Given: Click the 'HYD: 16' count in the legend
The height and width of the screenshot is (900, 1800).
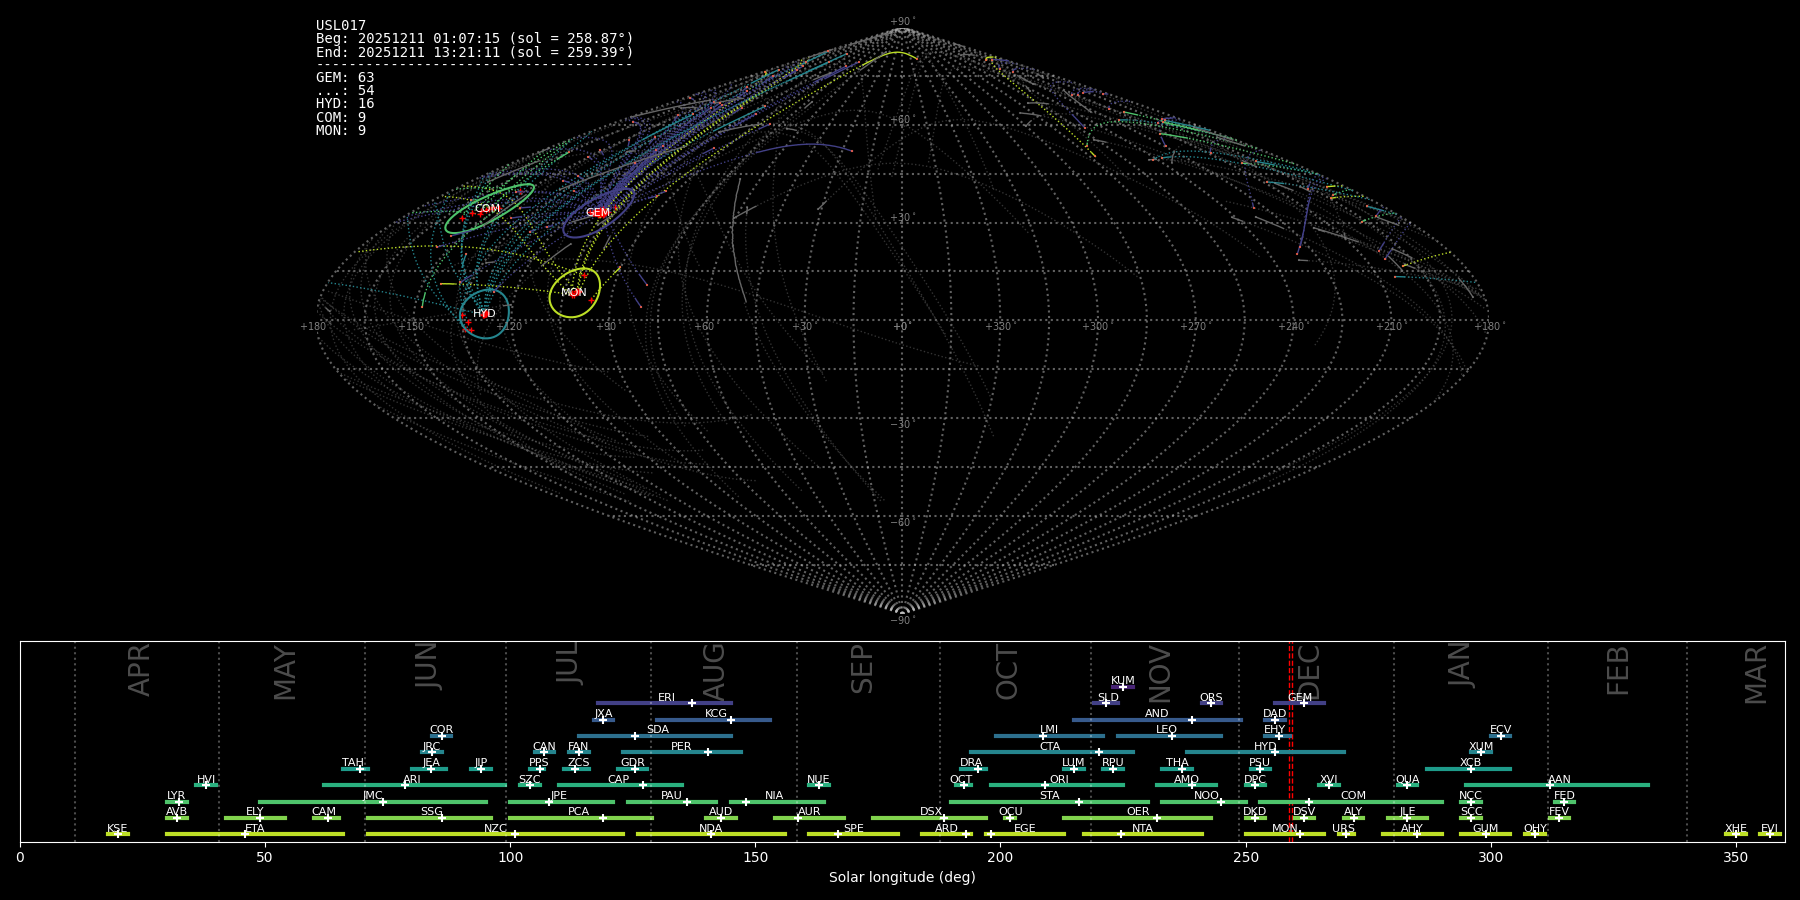Looking at the screenshot, I should (x=345, y=104).
